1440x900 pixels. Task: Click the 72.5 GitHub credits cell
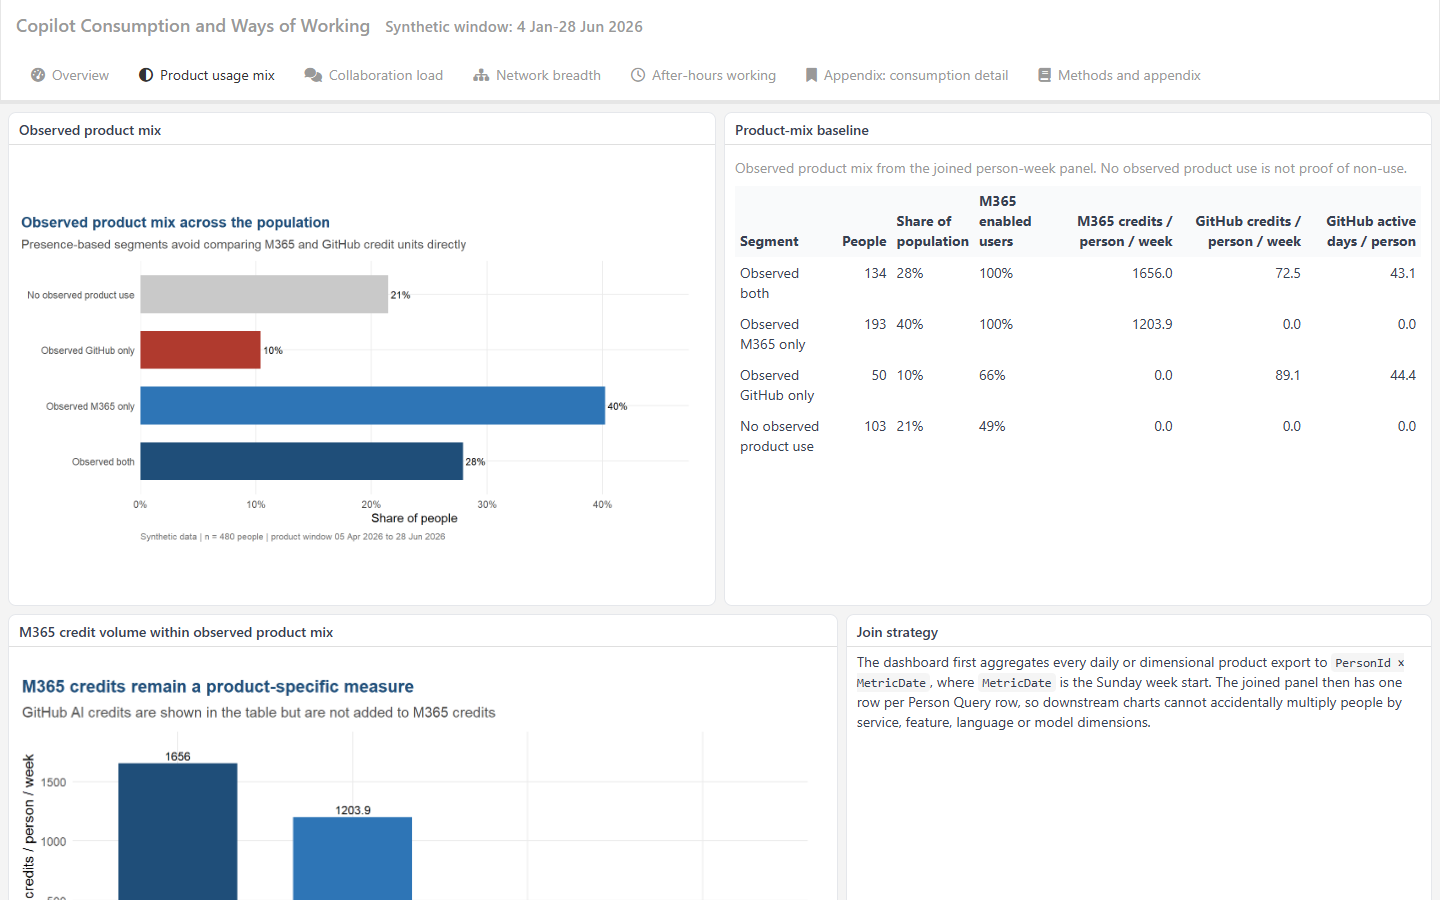coord(1288,273)
